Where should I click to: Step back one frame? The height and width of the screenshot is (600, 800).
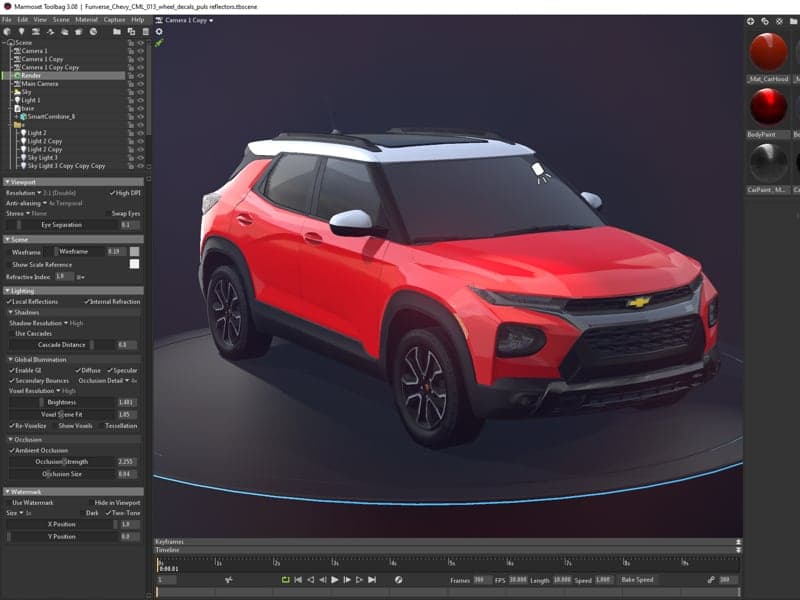[x=322, y=580]
